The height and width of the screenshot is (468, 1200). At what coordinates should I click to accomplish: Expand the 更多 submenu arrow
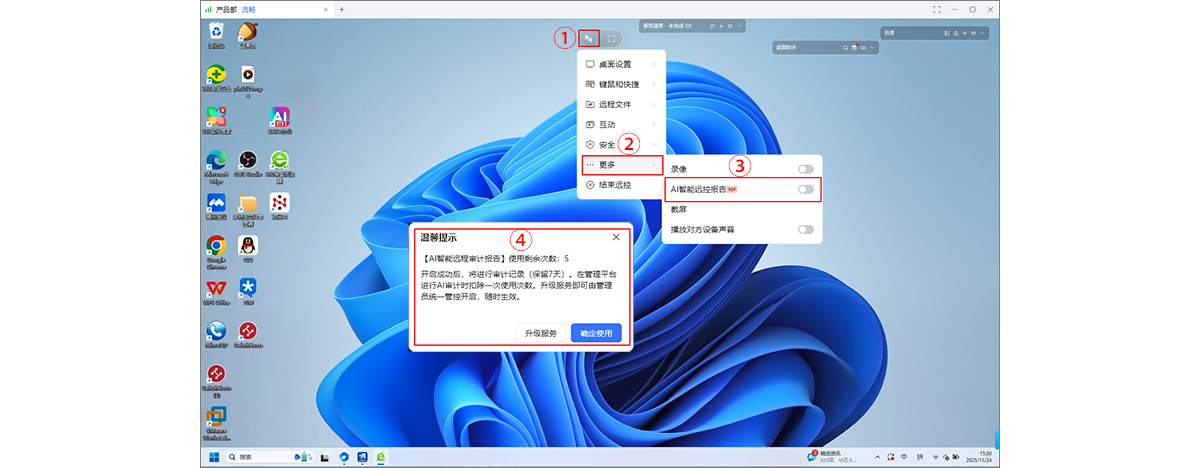click(654, 165)
